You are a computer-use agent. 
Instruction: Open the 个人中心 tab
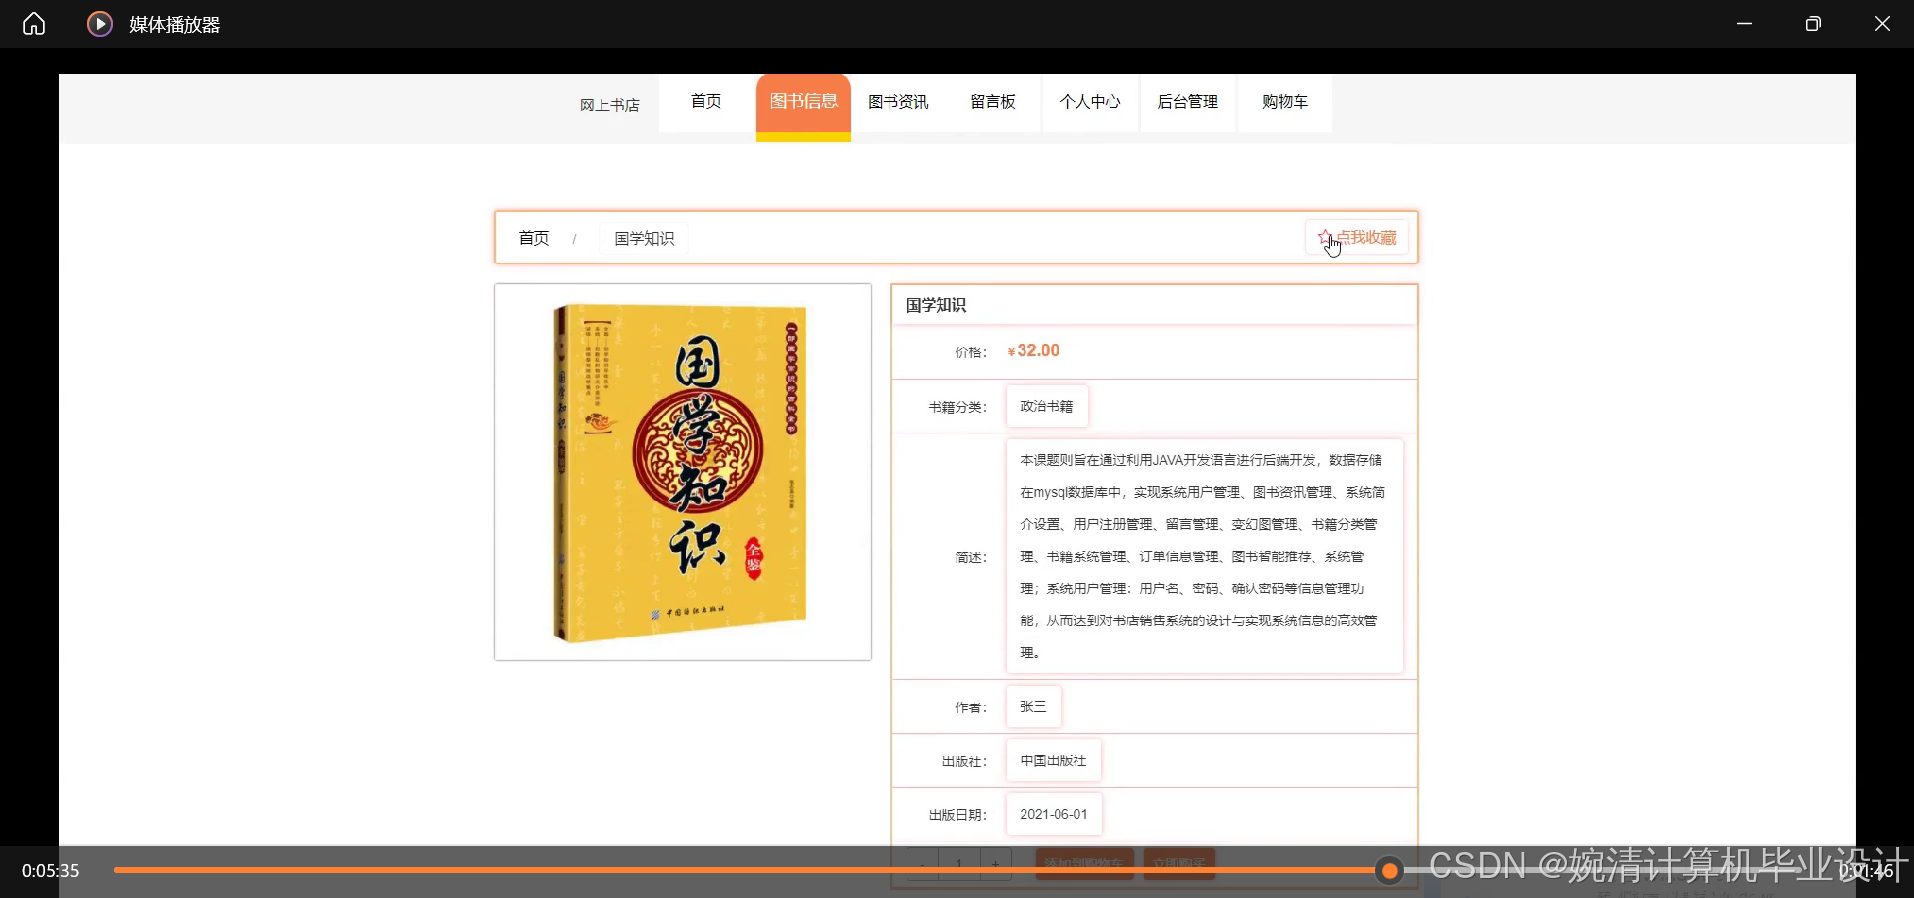(x=1090, y=102)
